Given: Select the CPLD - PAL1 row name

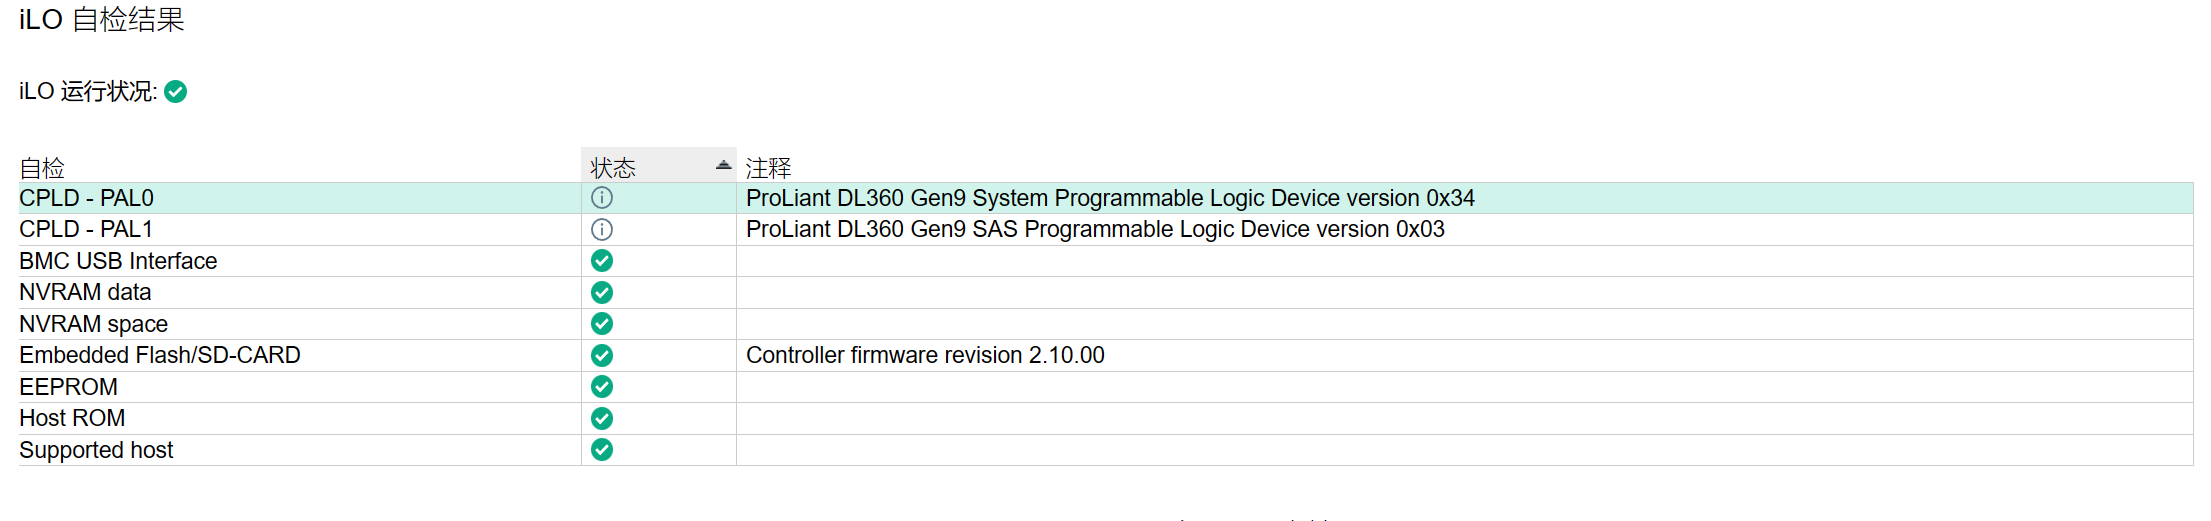Looking at the screenshot, I should click(x=87, y=230).
